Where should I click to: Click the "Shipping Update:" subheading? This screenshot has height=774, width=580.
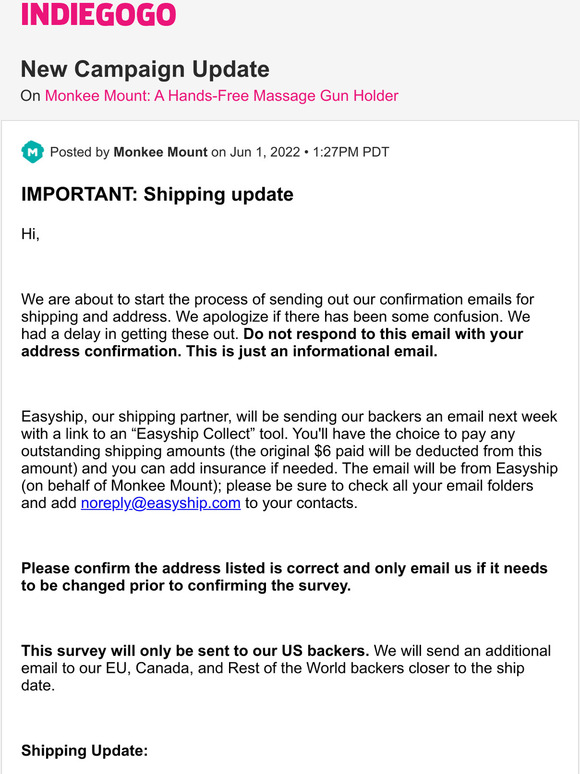click(84, 751)
